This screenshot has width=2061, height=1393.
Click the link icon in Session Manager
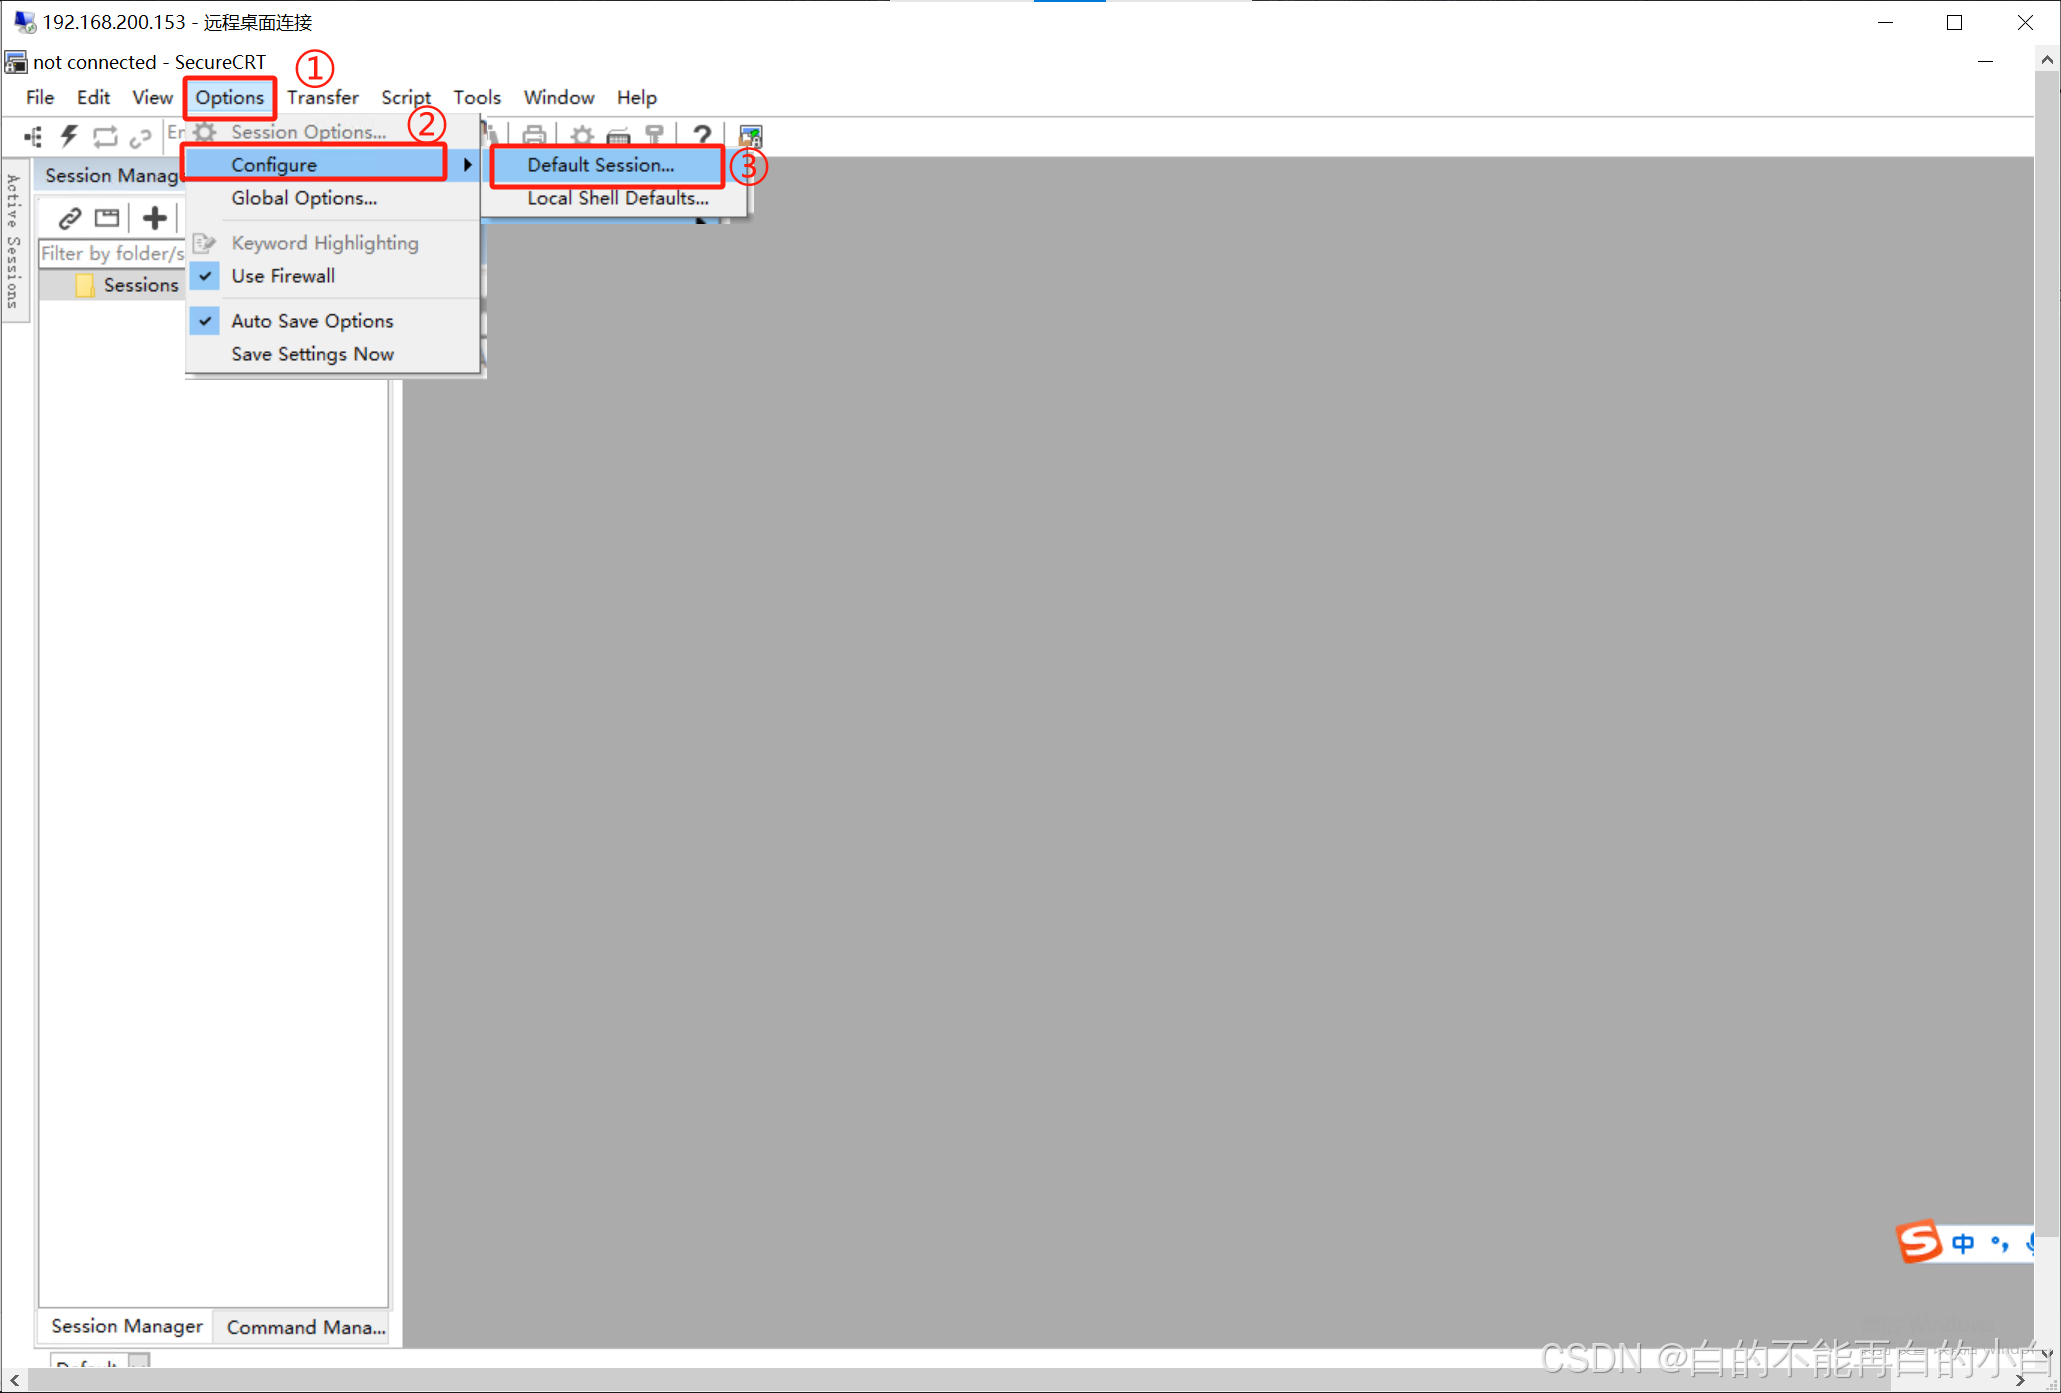pyautogui.click(x=69, y=218)
